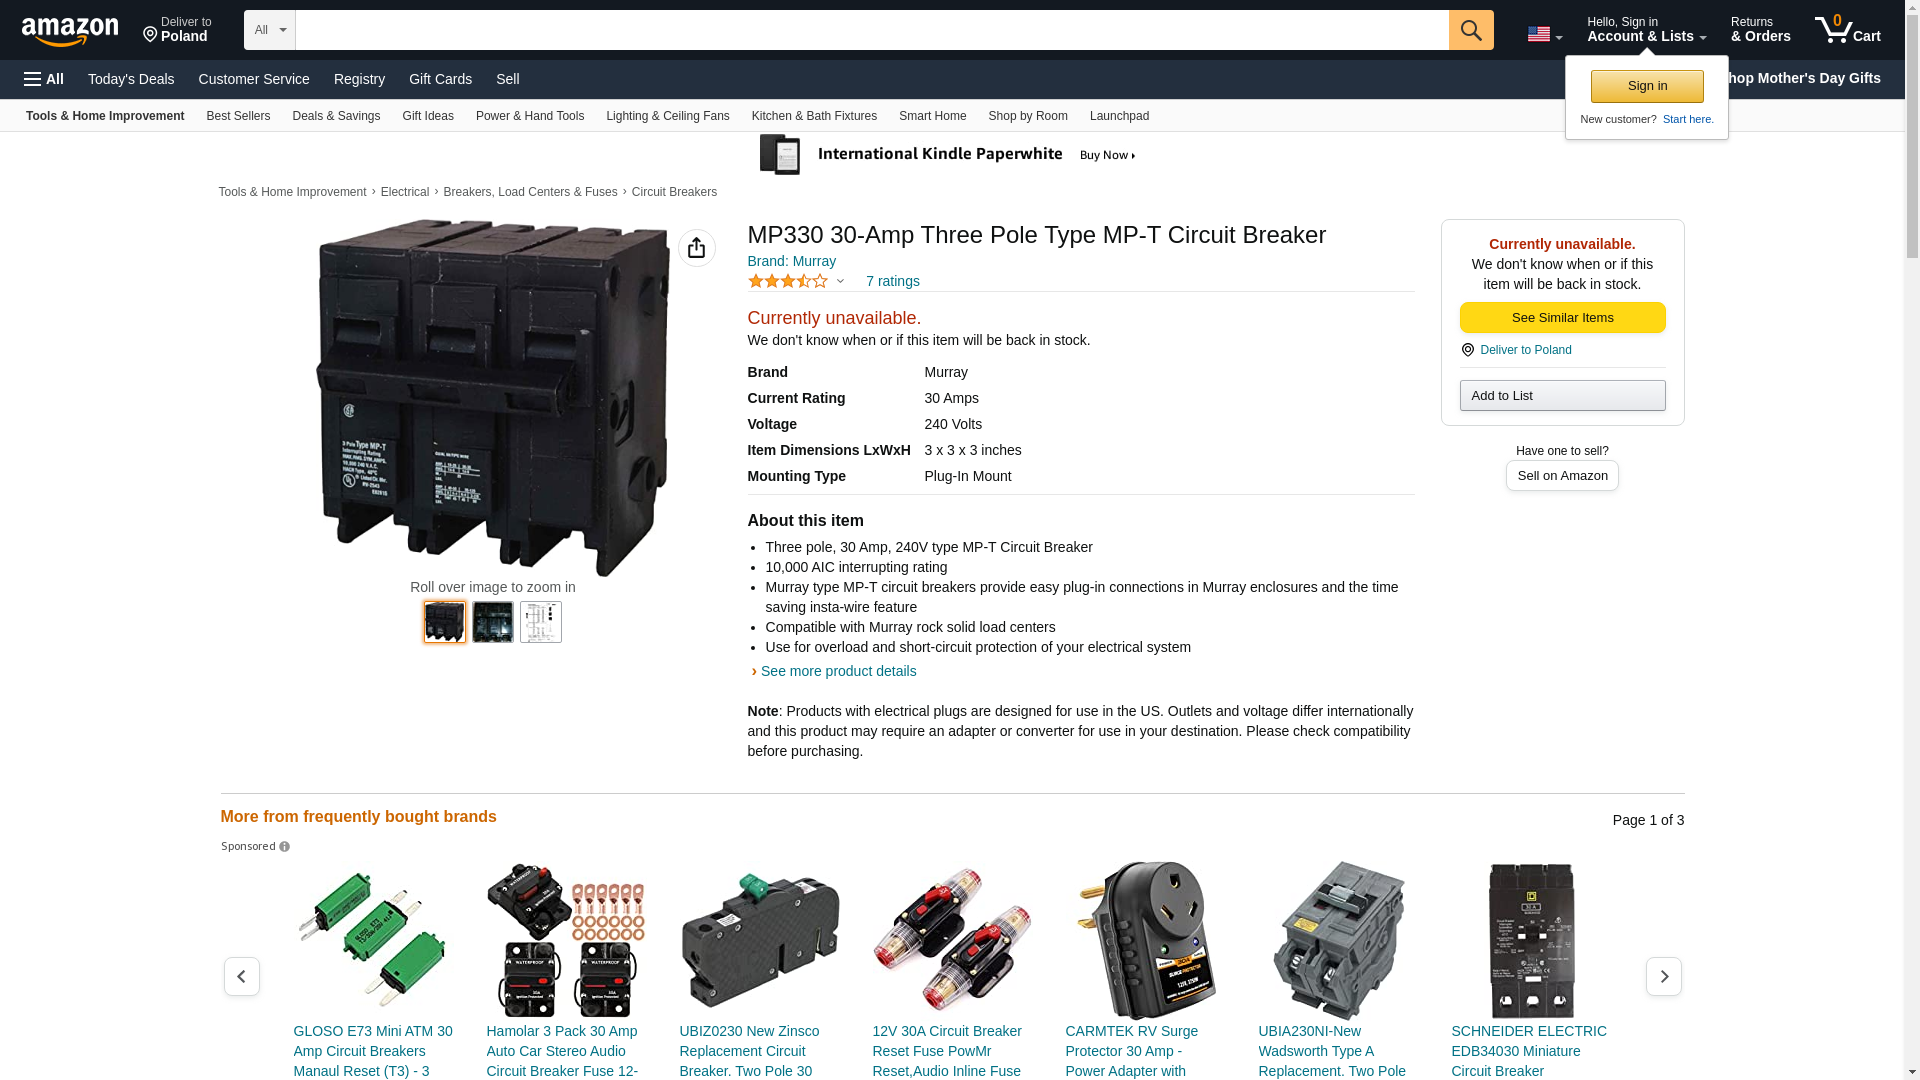
Task: Click the carousel previous arrow
Action: [x=241, y=976]
